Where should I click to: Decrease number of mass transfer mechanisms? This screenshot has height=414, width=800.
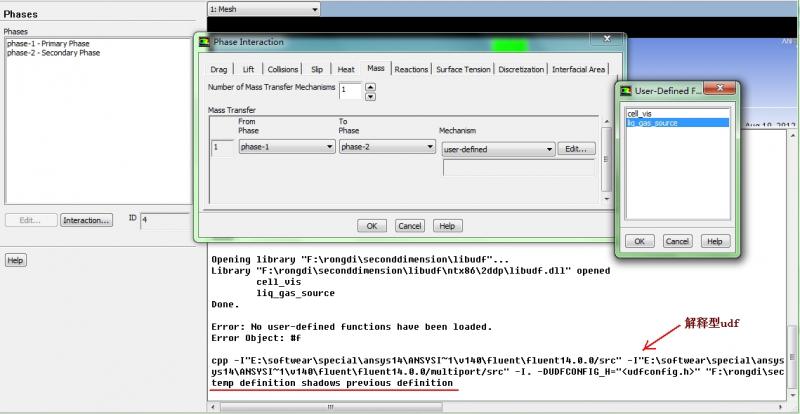pyautogui.click(x=371, y=96)
